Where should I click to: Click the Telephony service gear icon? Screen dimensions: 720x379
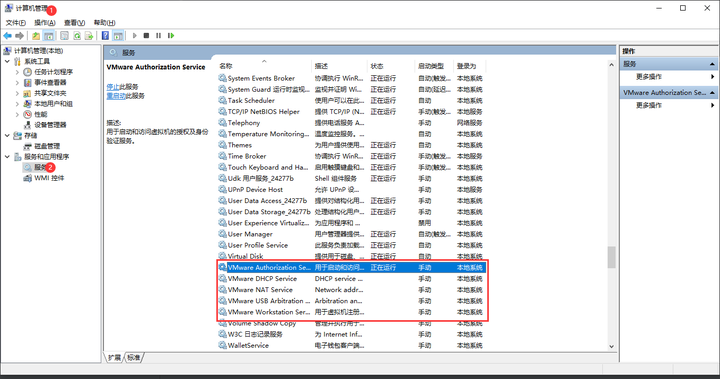point(222,123)
